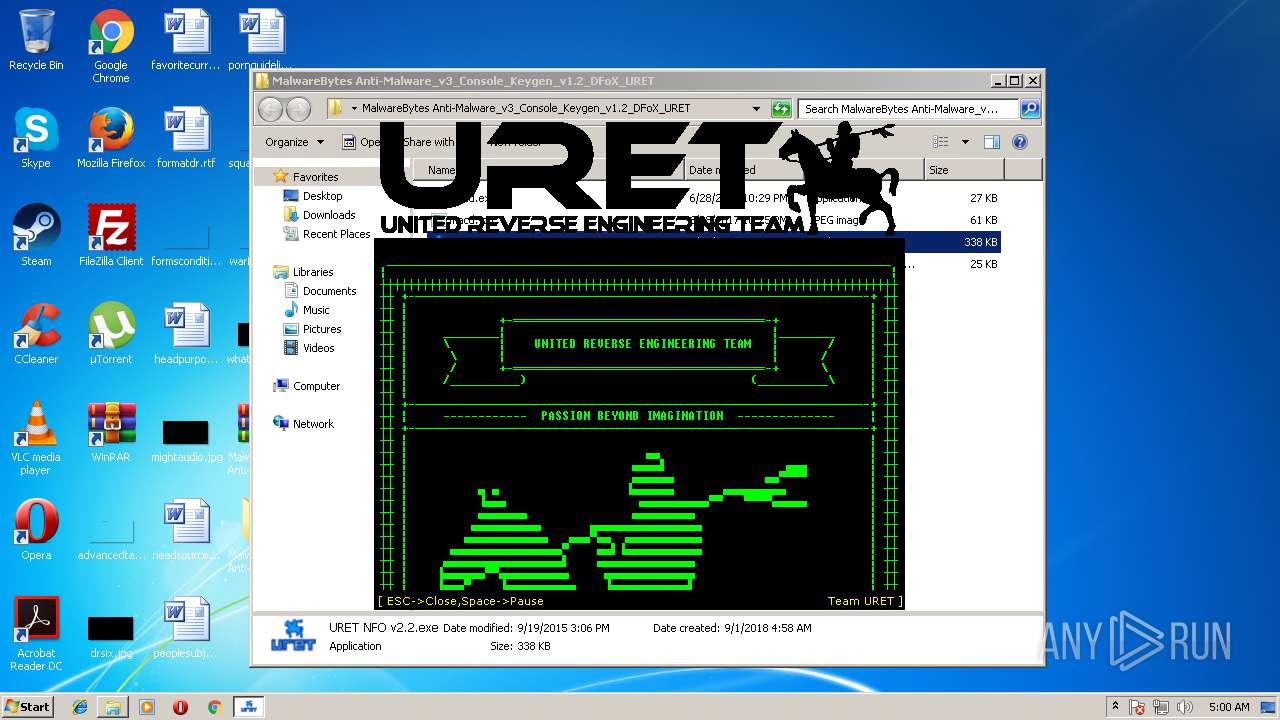Switch to the URET NFO taskbar button

click(x=248, y=706)
